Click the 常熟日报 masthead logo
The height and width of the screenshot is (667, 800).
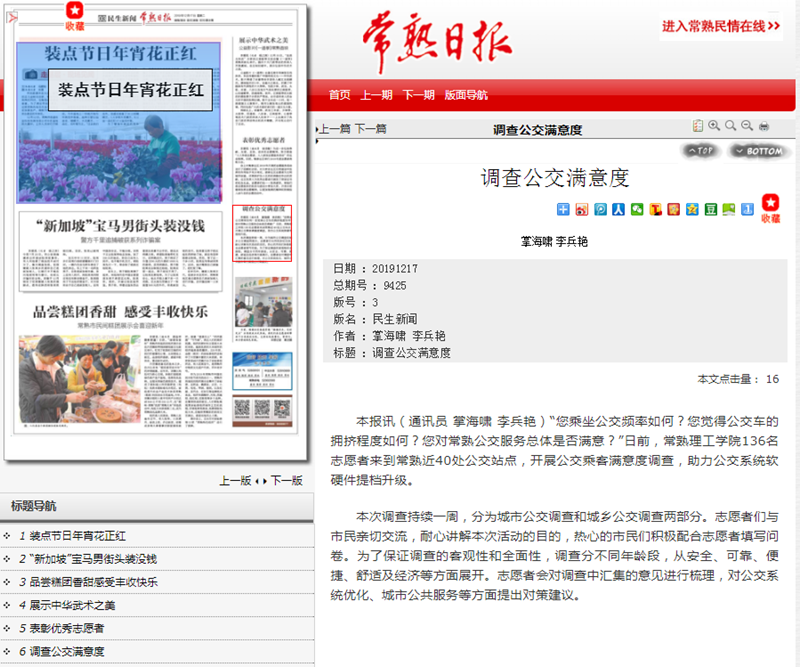coord(437,42)
